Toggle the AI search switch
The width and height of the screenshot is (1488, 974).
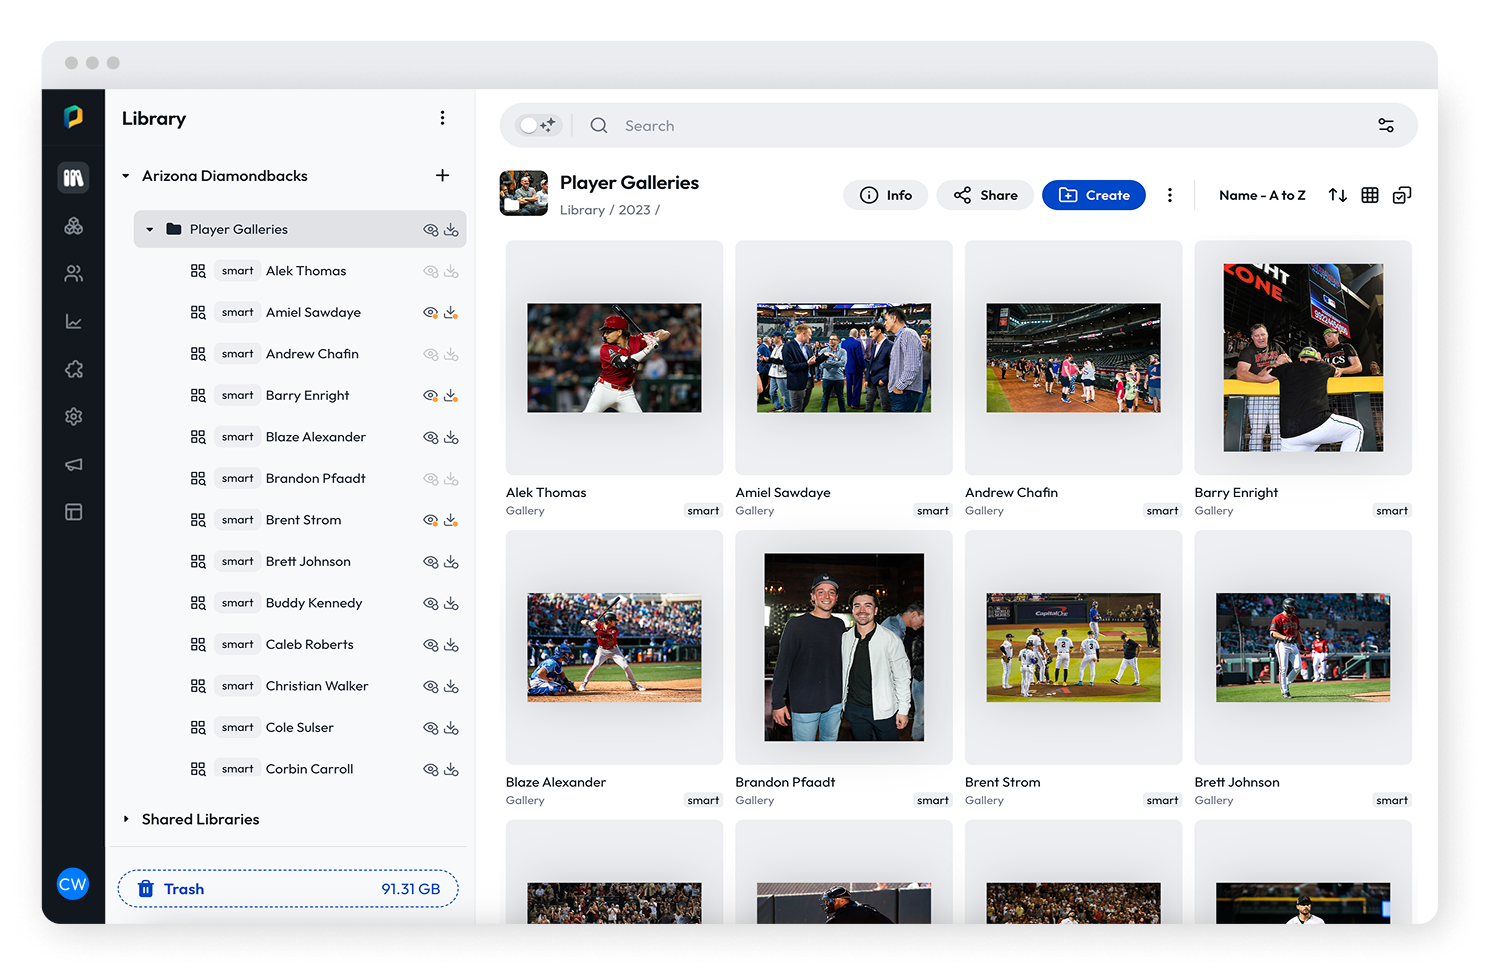[538, 125]
